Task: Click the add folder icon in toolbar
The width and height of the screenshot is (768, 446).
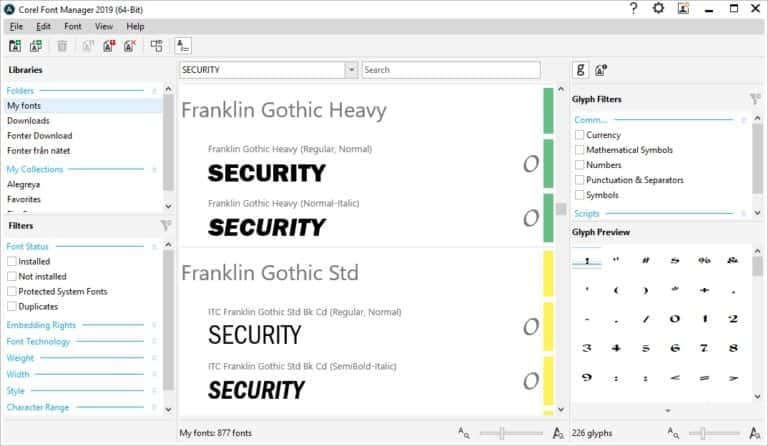Action: [x=15, y=46]
